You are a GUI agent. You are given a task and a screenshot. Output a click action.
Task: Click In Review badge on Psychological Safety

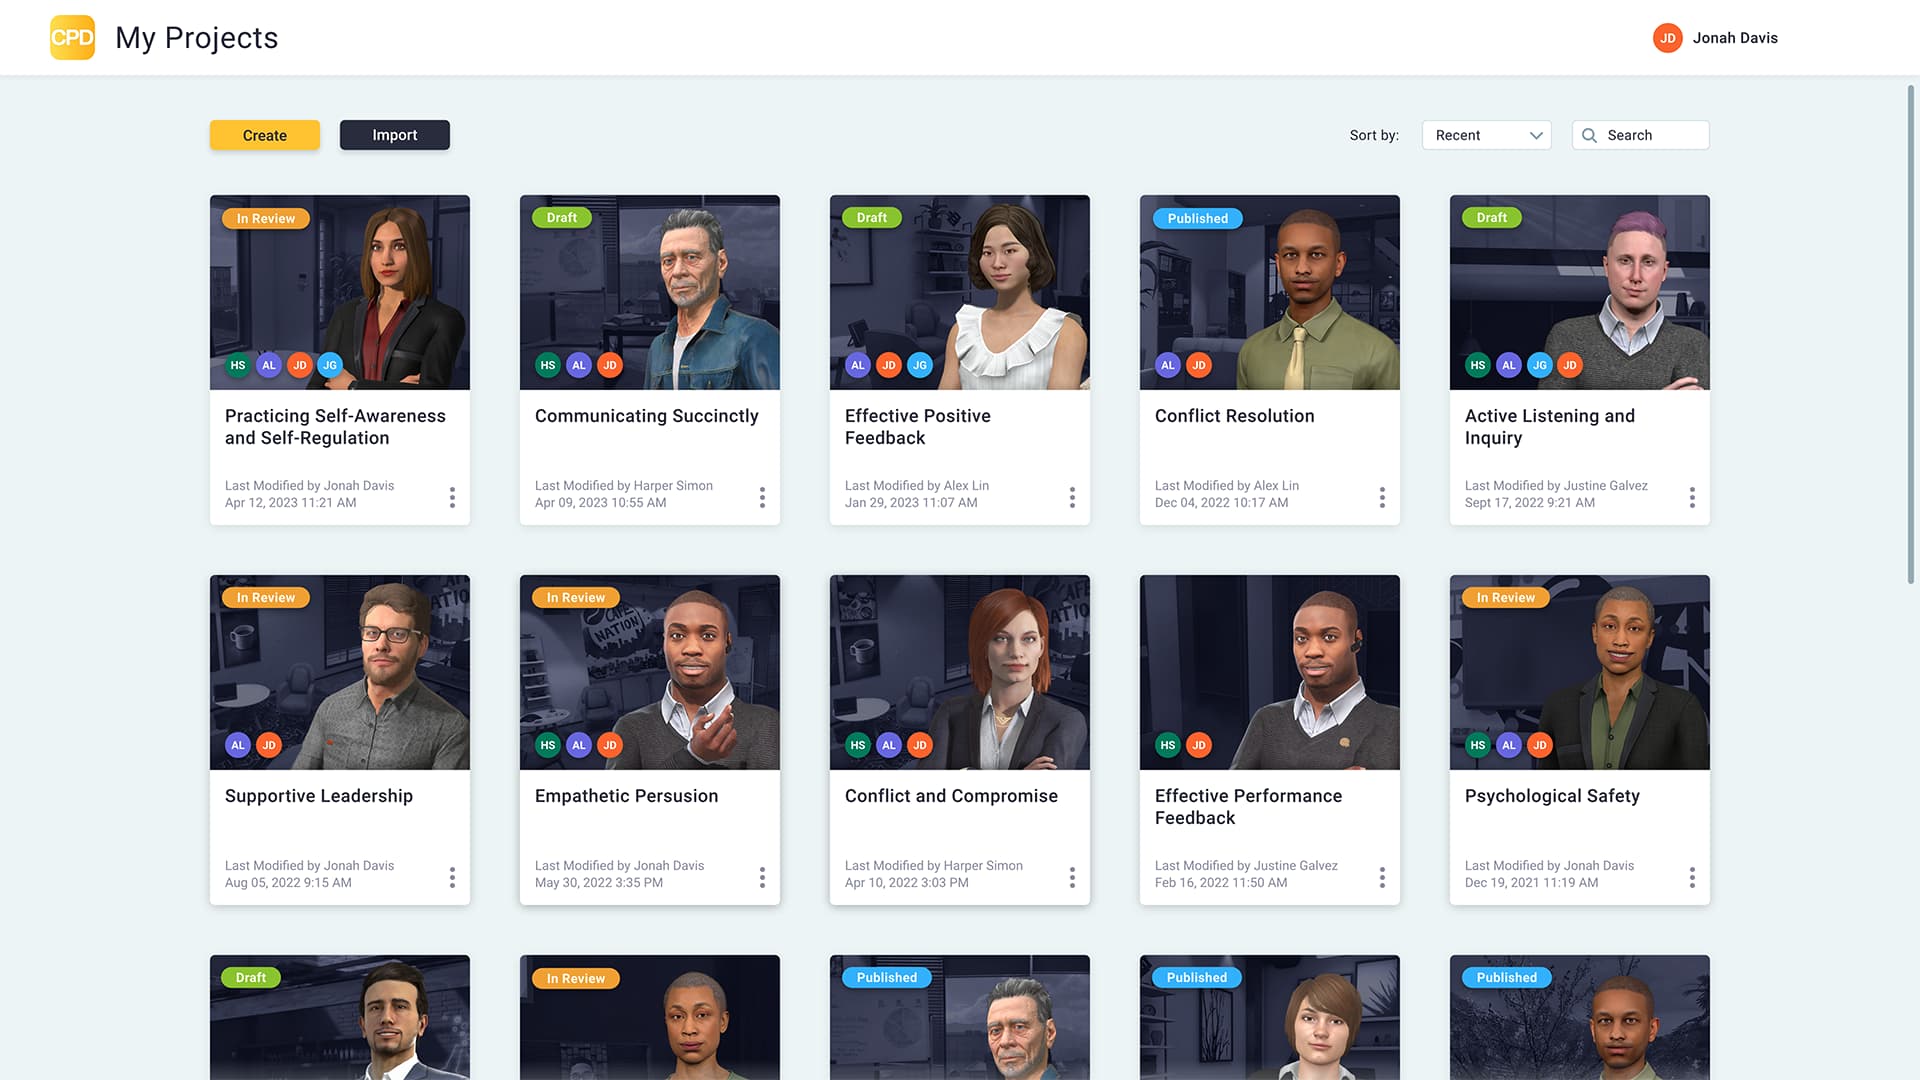point(1506,597)
